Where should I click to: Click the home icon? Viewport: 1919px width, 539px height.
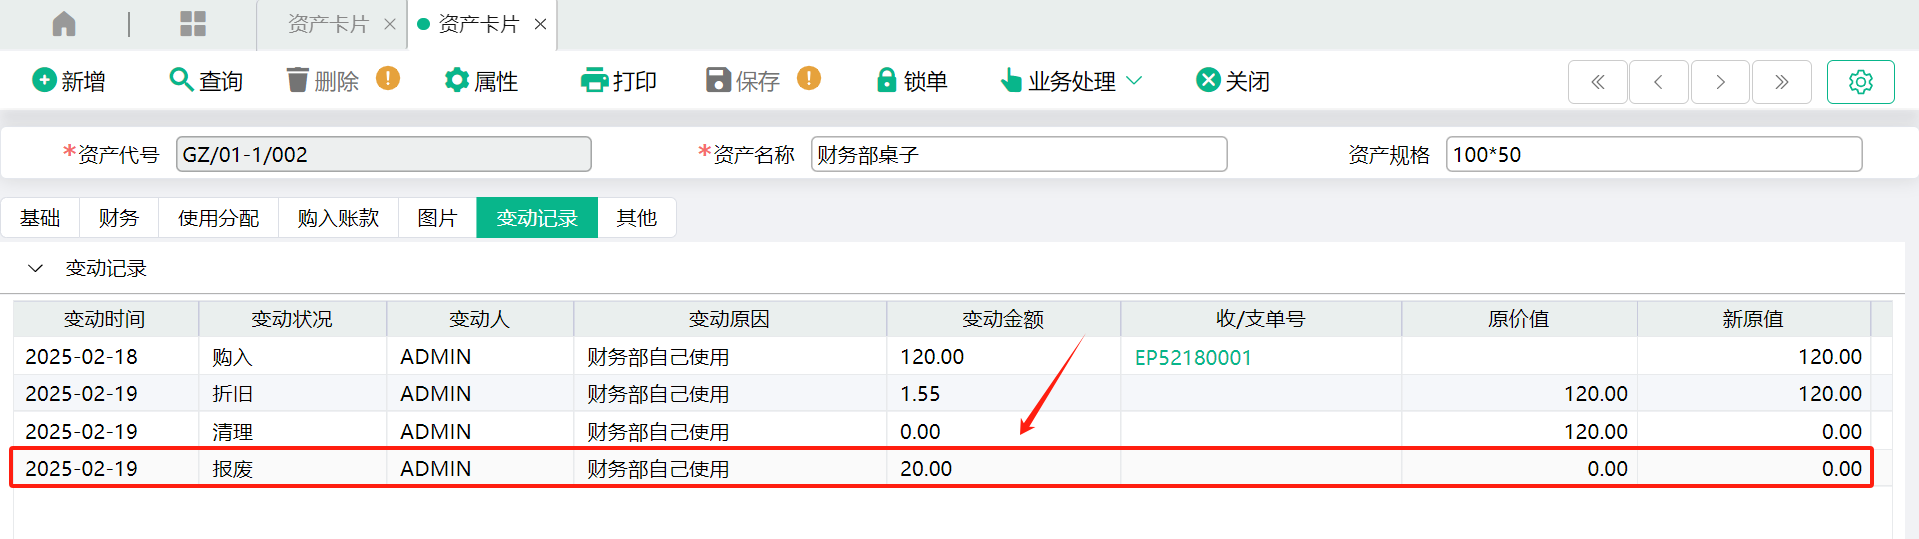point(64,24)
